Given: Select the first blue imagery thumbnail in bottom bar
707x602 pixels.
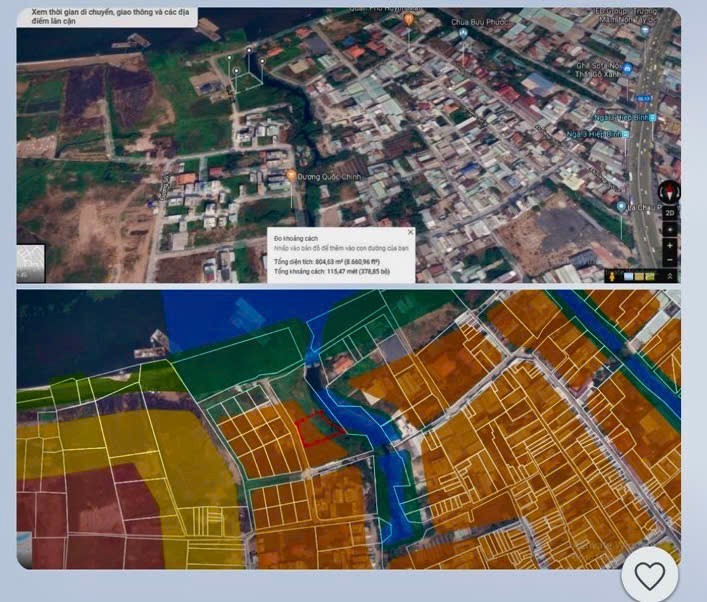Looking at the screenshot, I should coord(629,276).
